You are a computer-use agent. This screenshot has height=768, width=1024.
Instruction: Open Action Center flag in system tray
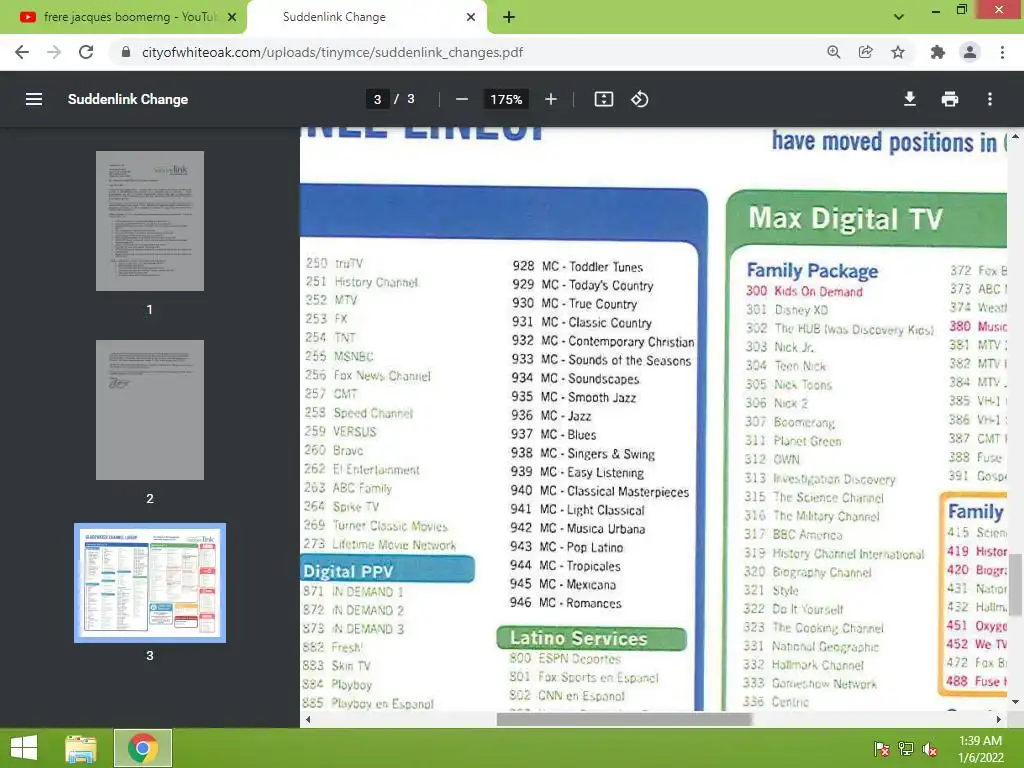click(881, 749)
